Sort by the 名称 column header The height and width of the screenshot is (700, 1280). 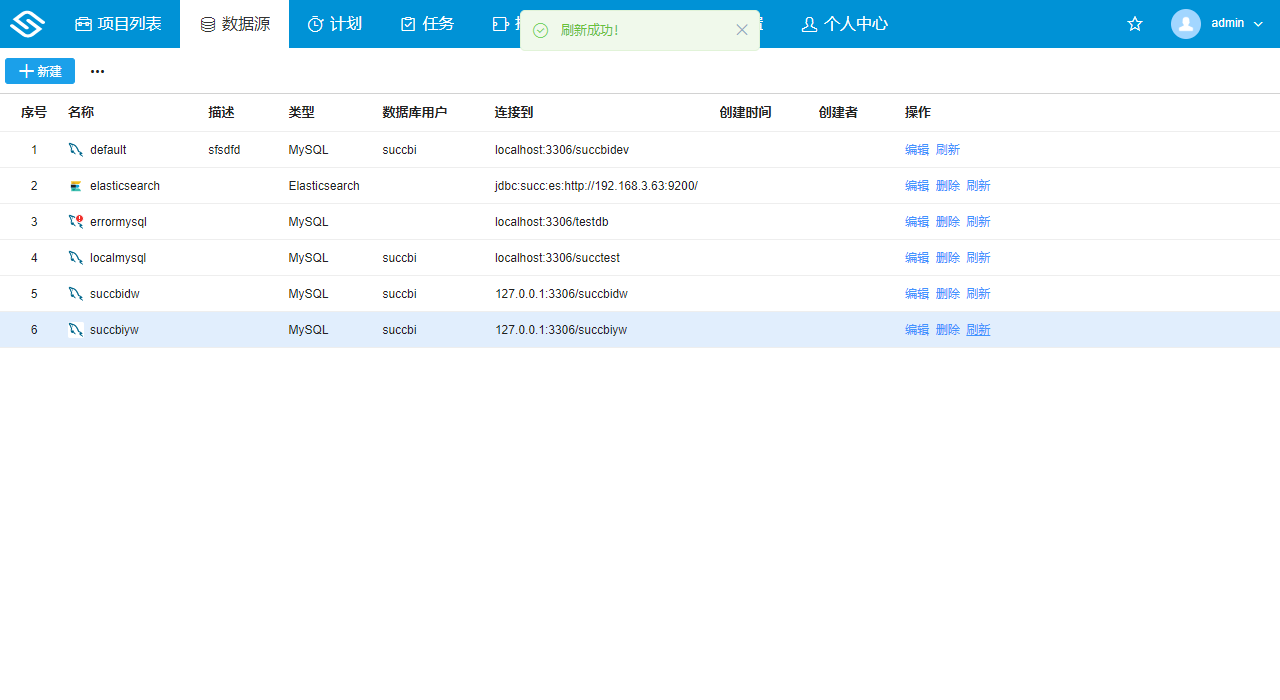(81, 112)
